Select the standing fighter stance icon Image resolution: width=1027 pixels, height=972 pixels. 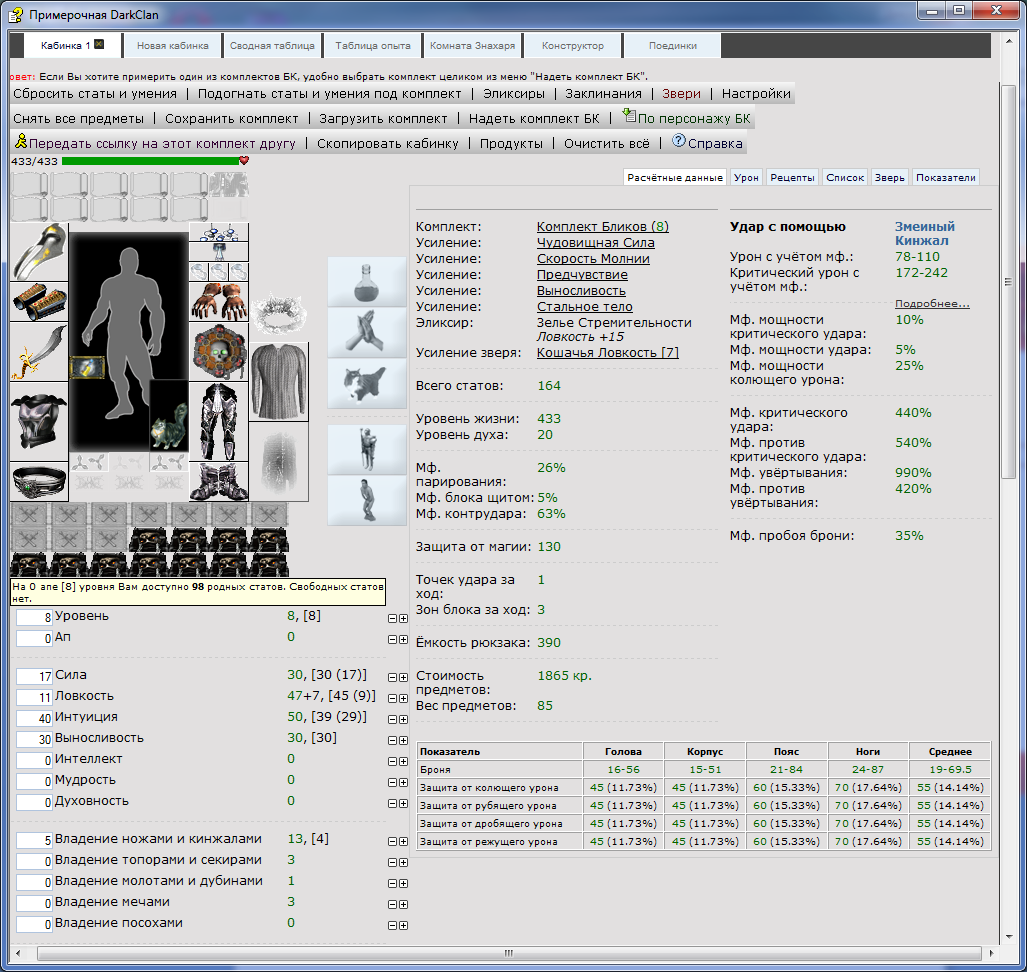pyautogui.click(x=367, y=449)
